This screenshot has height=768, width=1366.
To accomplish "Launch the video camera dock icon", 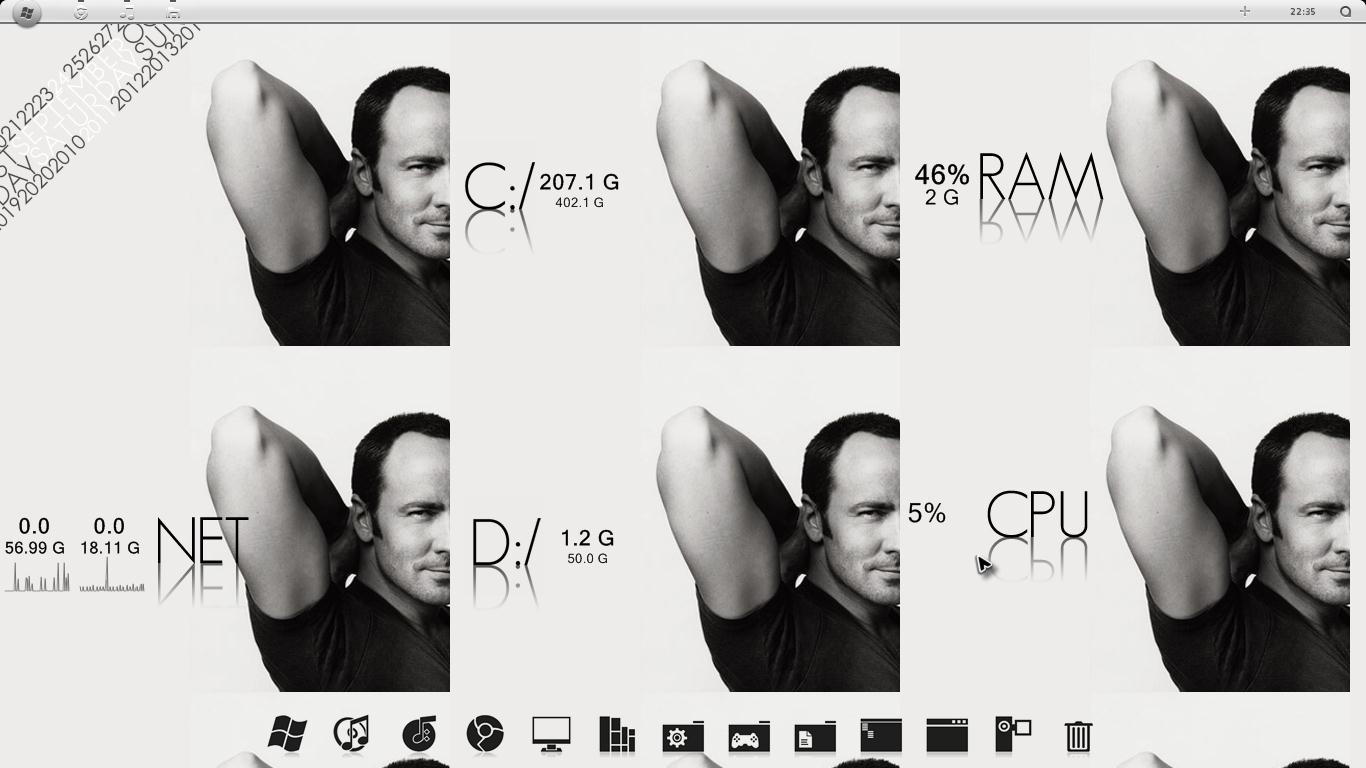I will click(1013, 734).
